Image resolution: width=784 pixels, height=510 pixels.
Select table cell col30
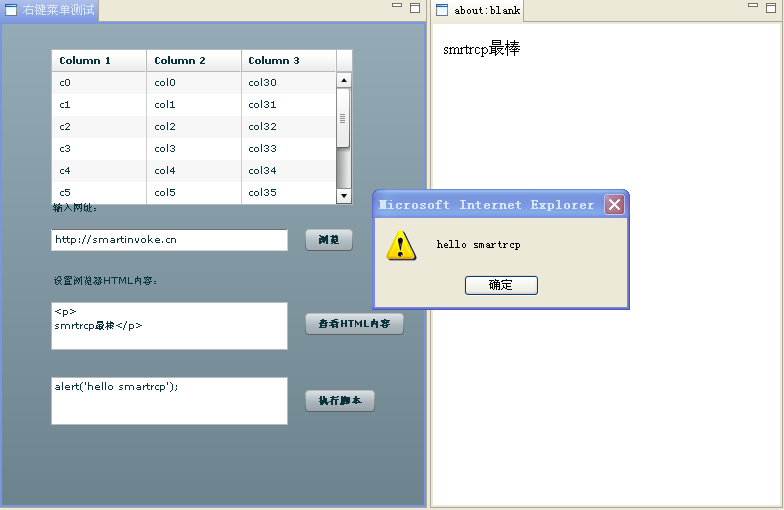pos(288,82)
